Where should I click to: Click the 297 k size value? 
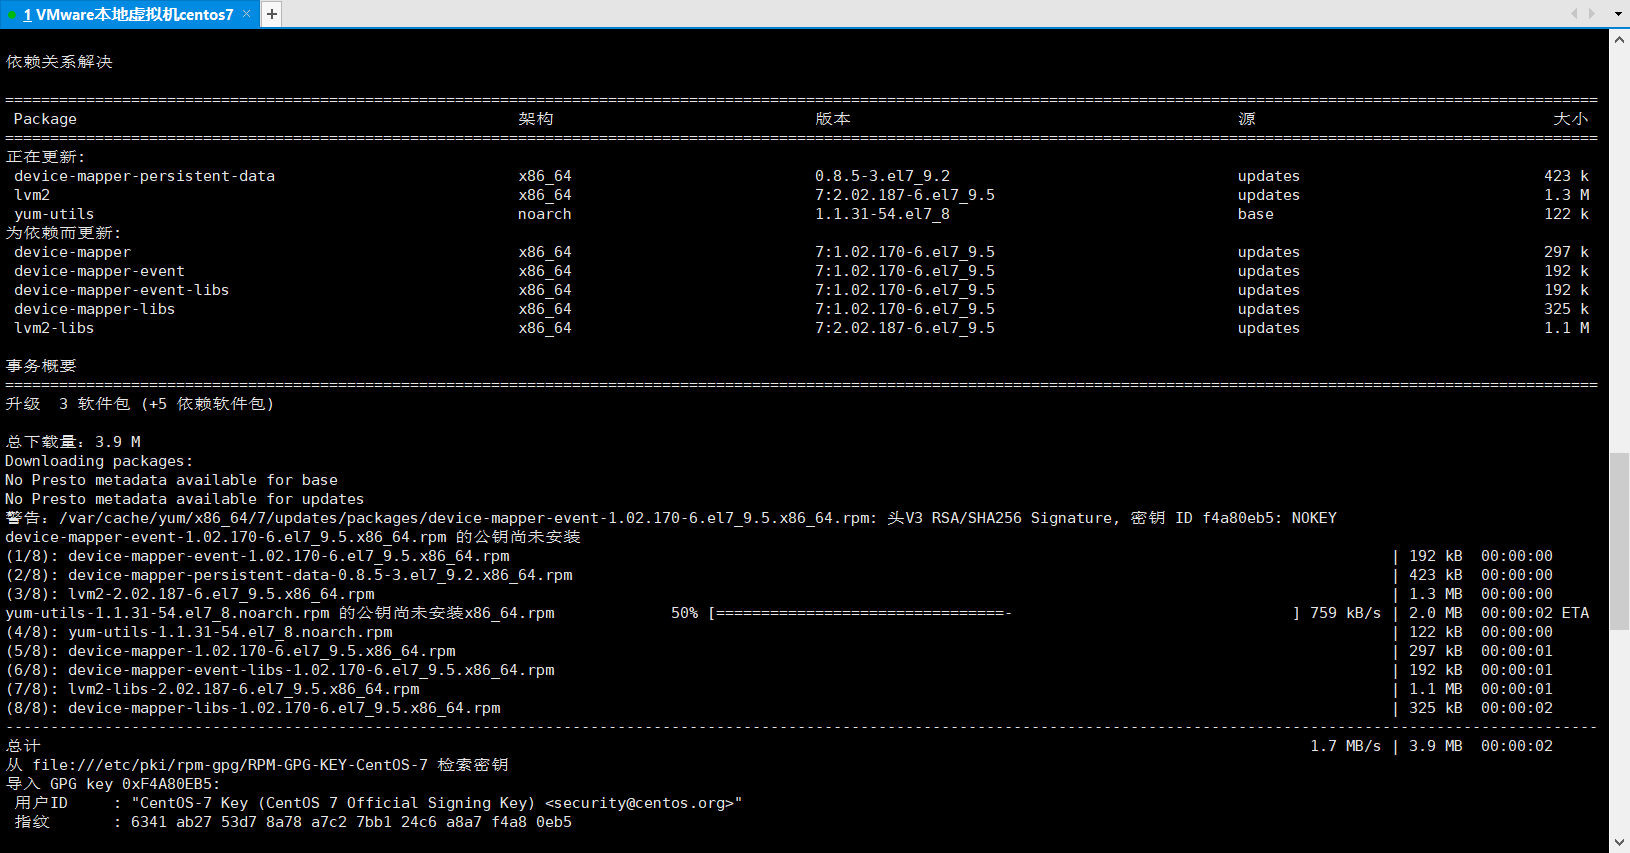[1567, 252]
